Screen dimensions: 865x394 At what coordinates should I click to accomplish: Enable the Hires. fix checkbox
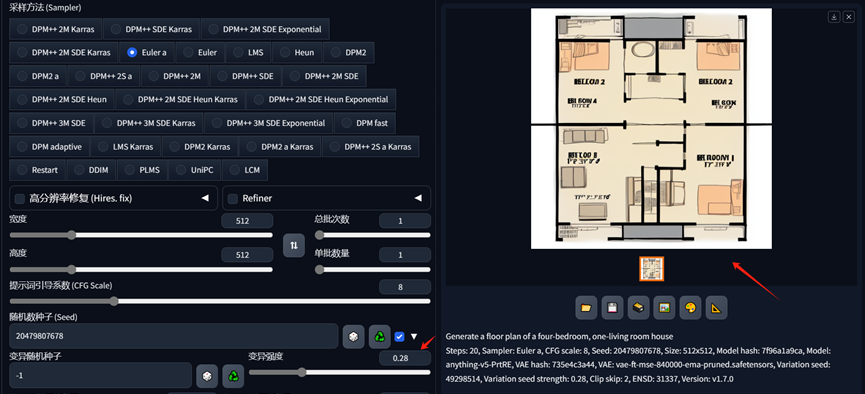pos(19,198)
